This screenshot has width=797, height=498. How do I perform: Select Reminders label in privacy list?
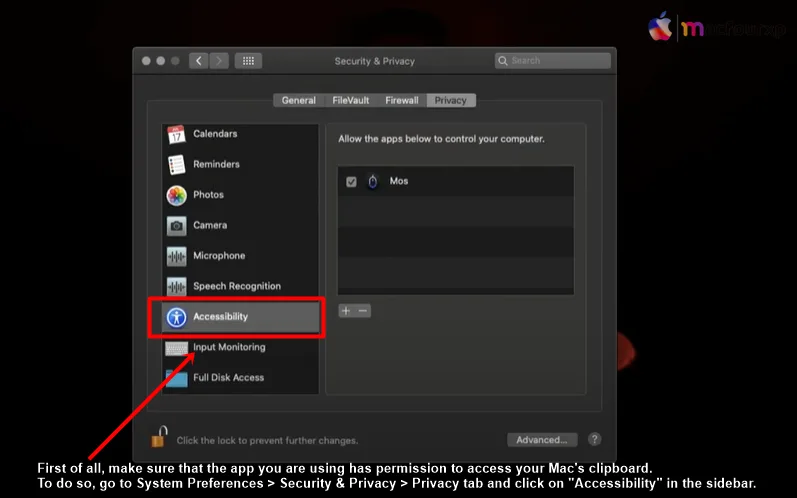(x=216, y=164)
